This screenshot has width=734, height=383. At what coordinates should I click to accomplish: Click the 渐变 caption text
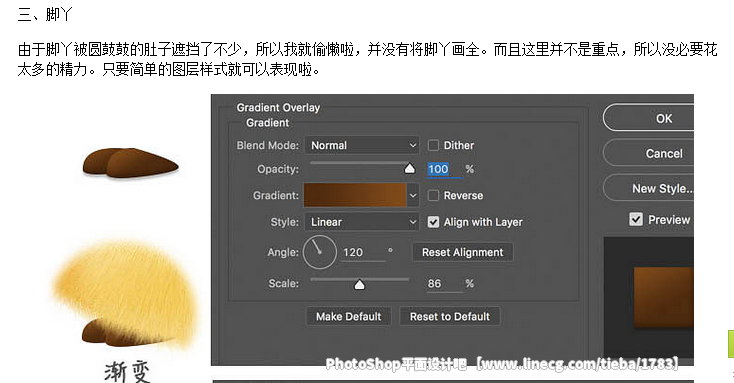click(x=127, y=371)
